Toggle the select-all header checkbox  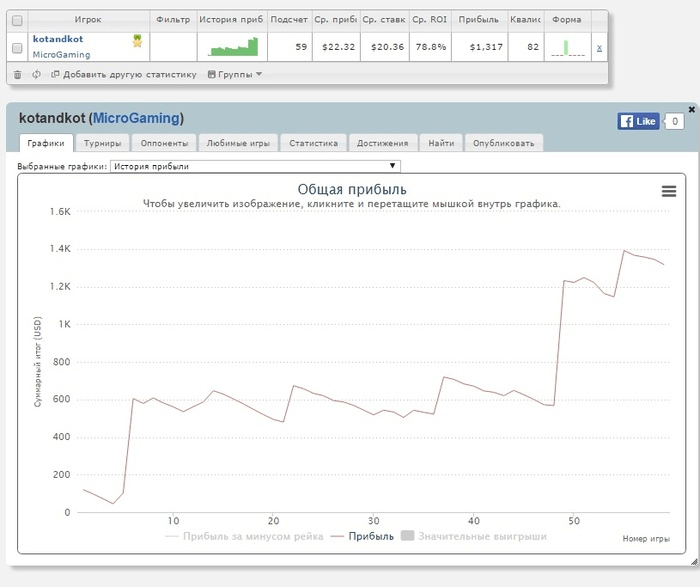point(16,19)
